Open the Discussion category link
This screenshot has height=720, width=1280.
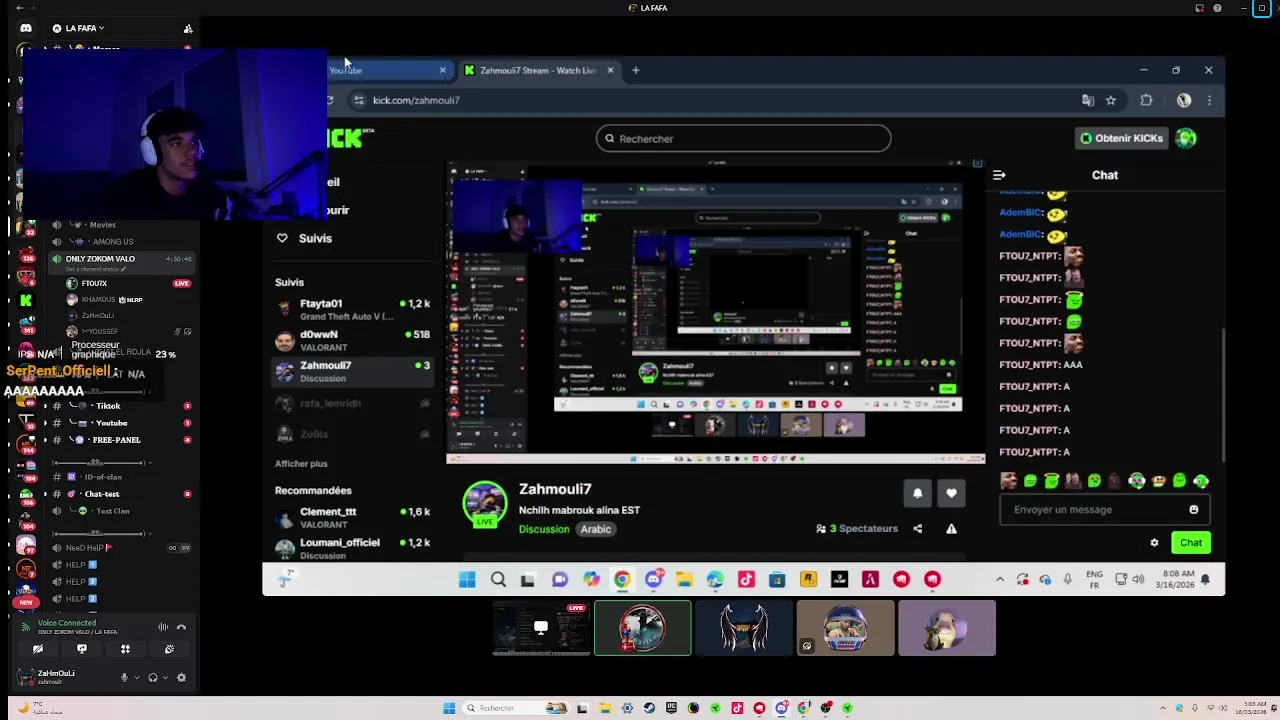[544, 529]
